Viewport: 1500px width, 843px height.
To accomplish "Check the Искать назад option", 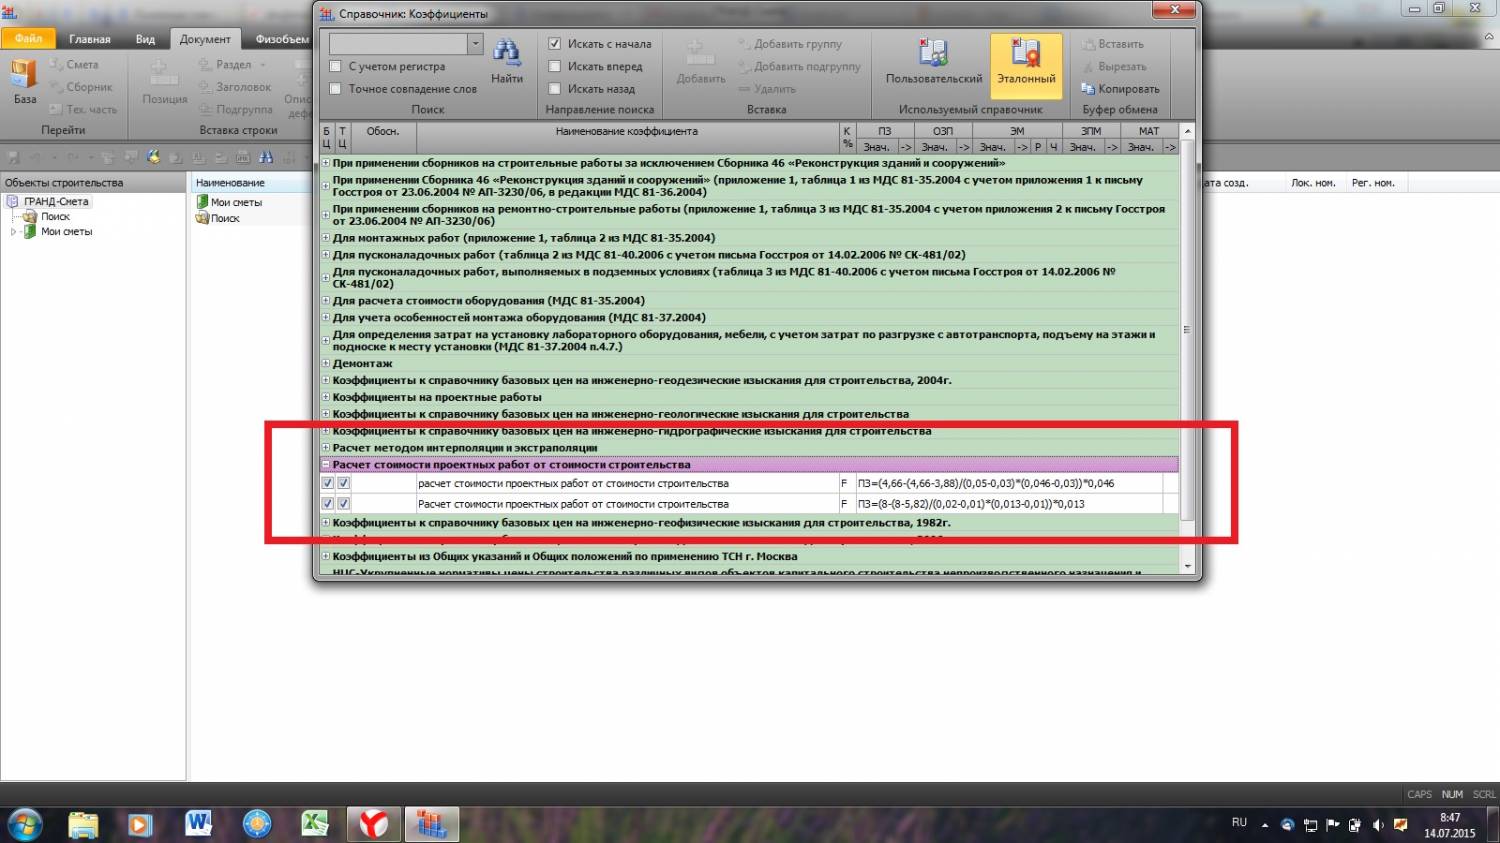I will pyautogui.click(x=555, y=89).
